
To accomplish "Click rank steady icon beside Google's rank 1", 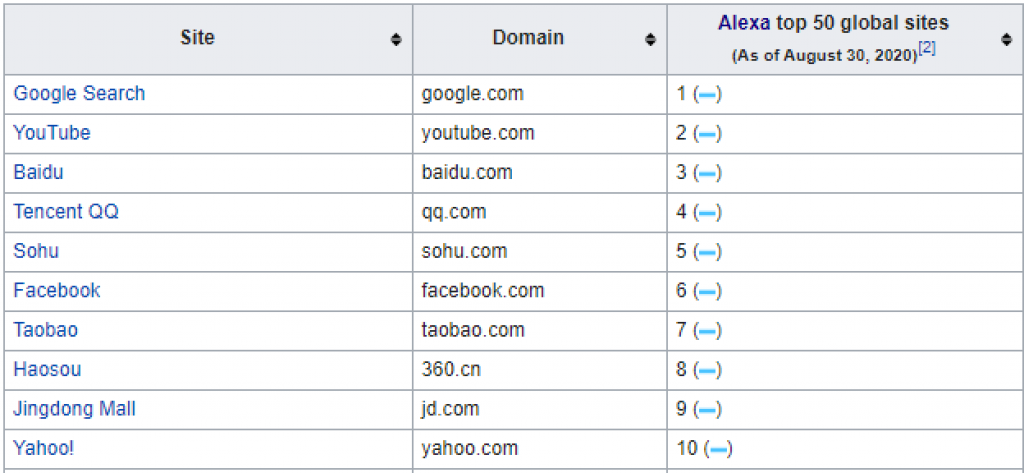I will [x=707, y=95].
